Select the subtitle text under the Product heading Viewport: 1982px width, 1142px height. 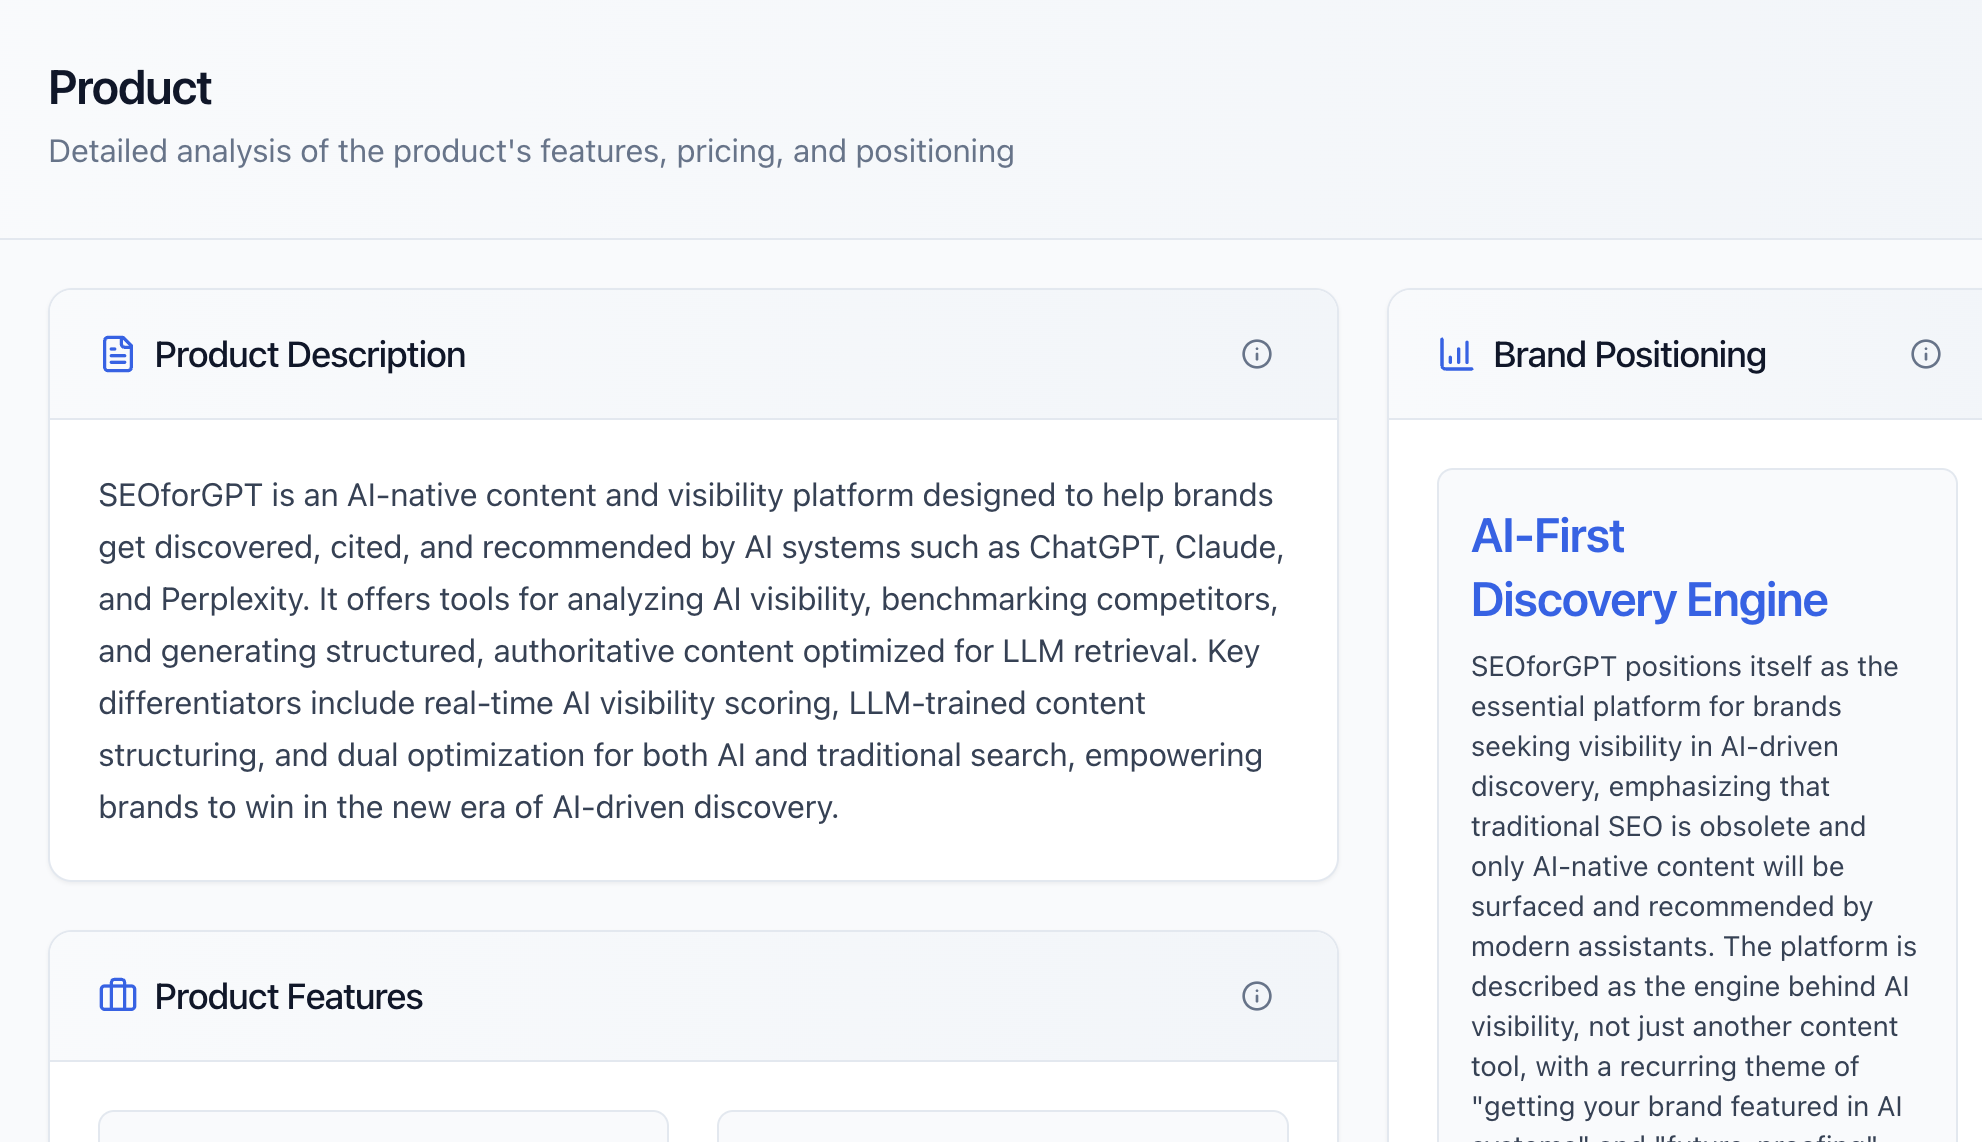click(x=531, y=151)
